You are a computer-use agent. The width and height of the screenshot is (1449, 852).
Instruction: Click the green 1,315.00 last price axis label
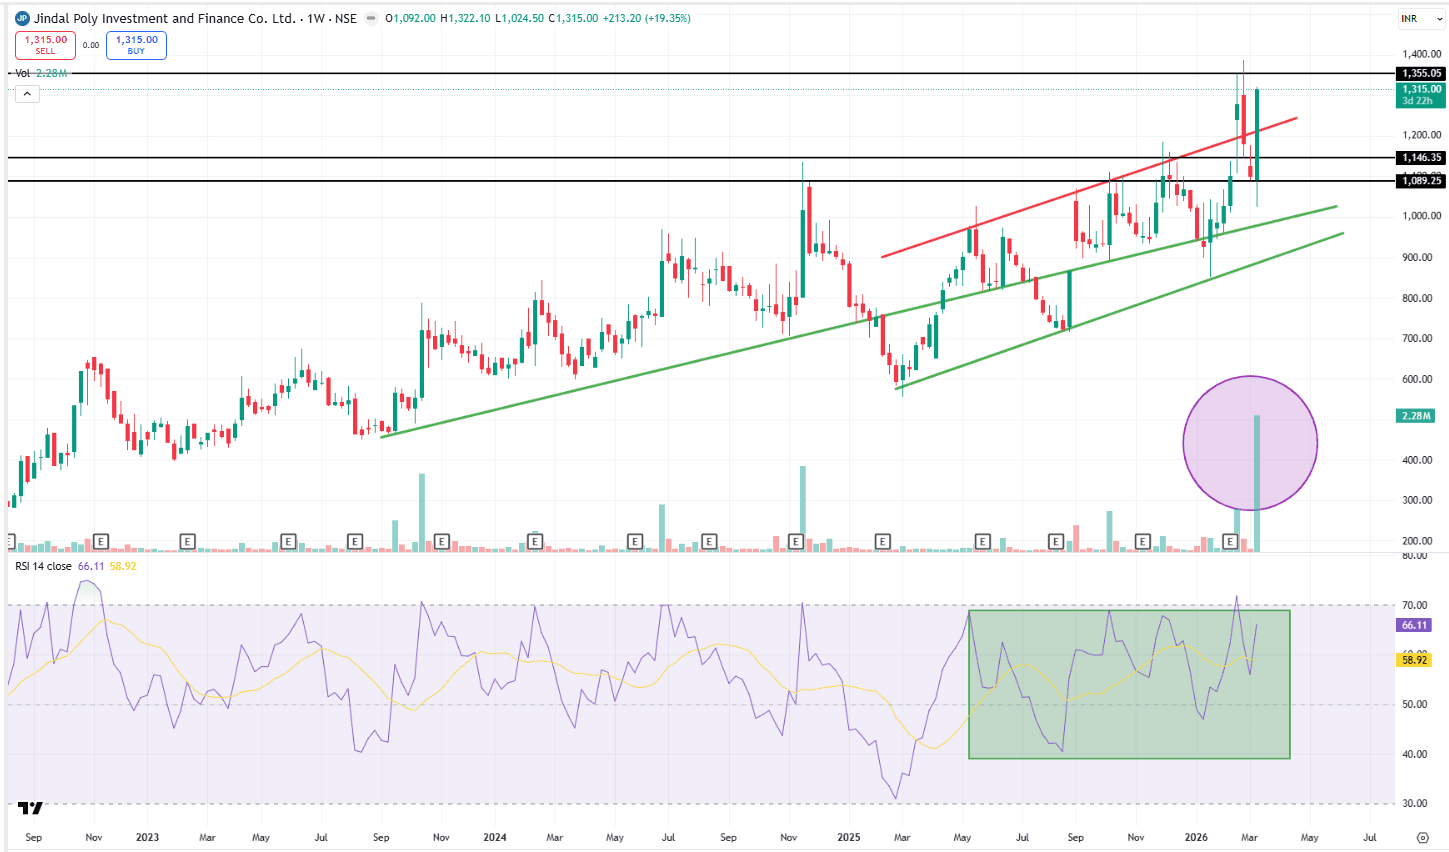click(1421, 94)
